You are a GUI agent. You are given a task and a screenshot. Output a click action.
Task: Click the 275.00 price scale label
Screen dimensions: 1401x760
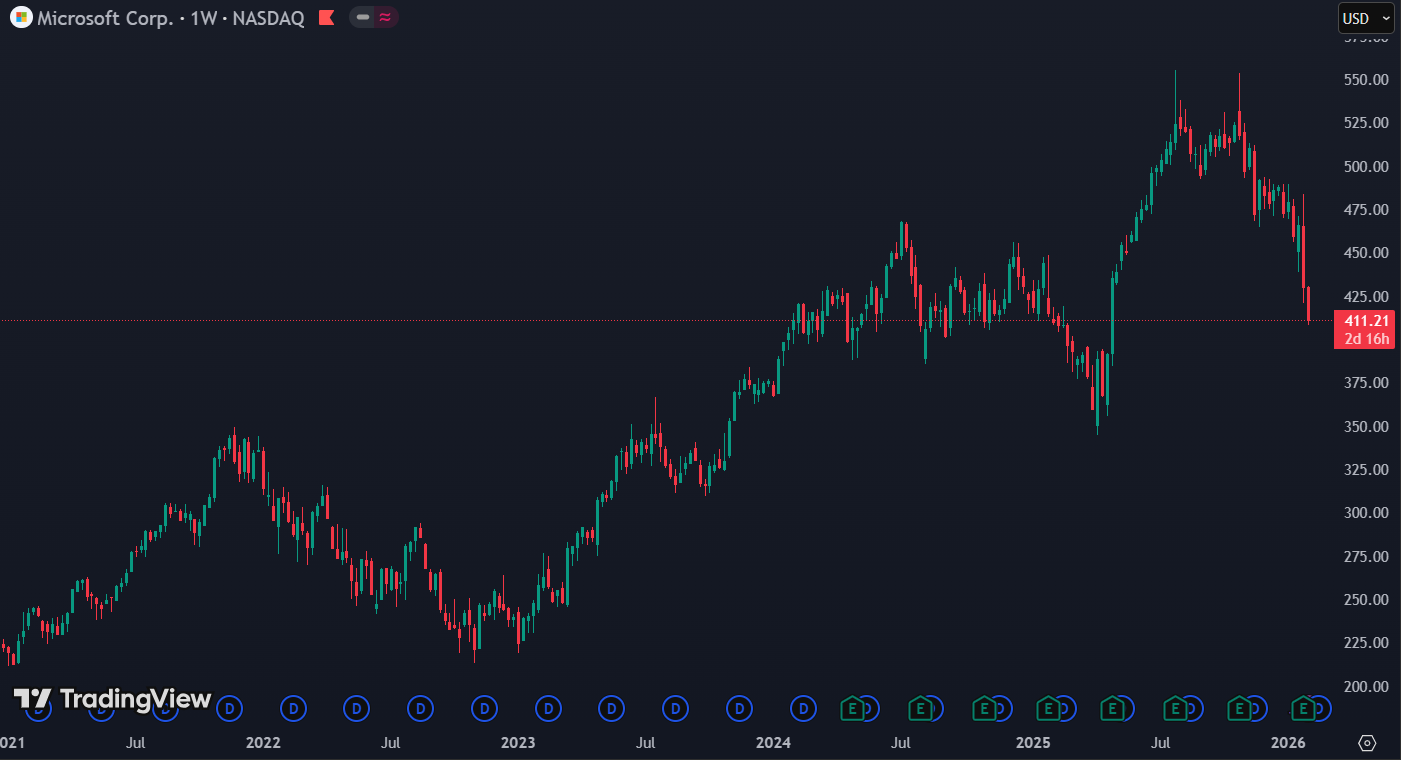[x=1367, y=557]
